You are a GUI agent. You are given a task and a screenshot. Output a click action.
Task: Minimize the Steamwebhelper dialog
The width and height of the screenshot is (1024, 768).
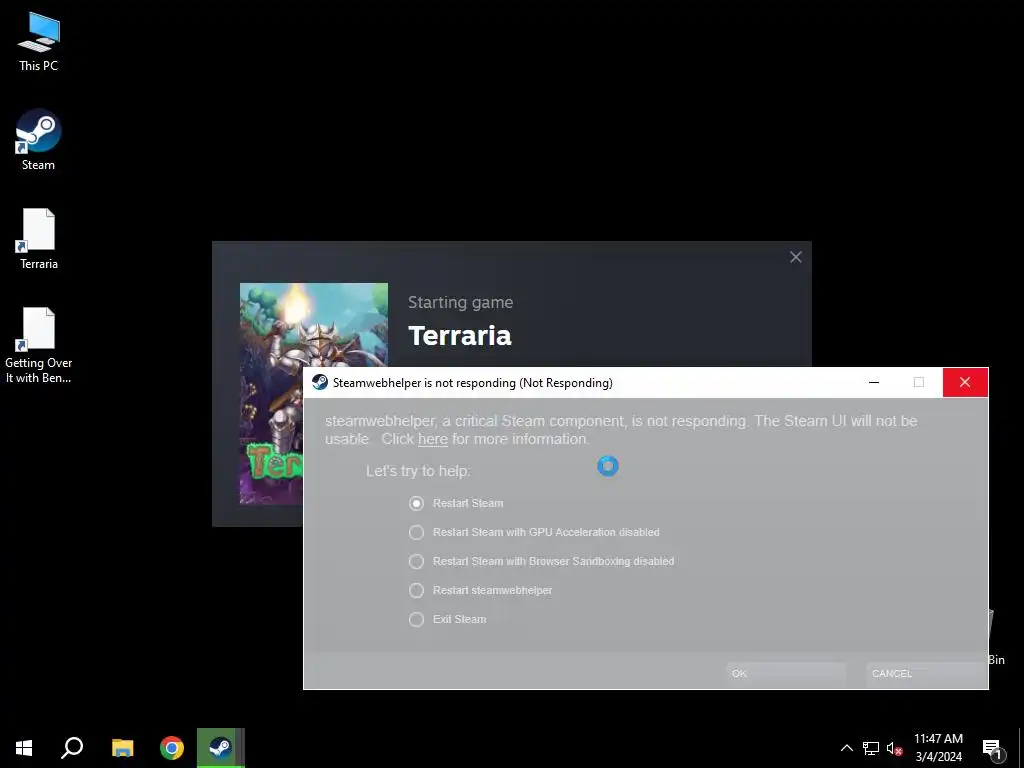874,383
